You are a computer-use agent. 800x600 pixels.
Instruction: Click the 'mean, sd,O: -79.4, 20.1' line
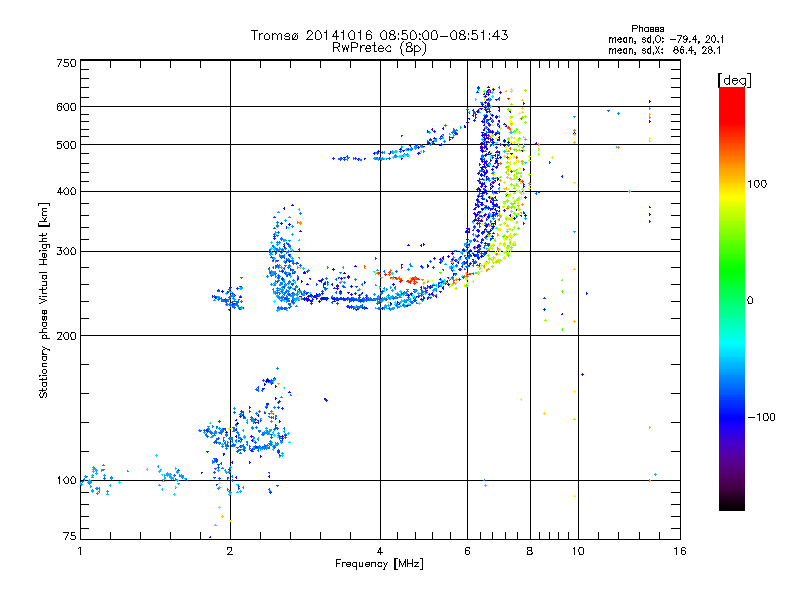[x=666, y=39]
